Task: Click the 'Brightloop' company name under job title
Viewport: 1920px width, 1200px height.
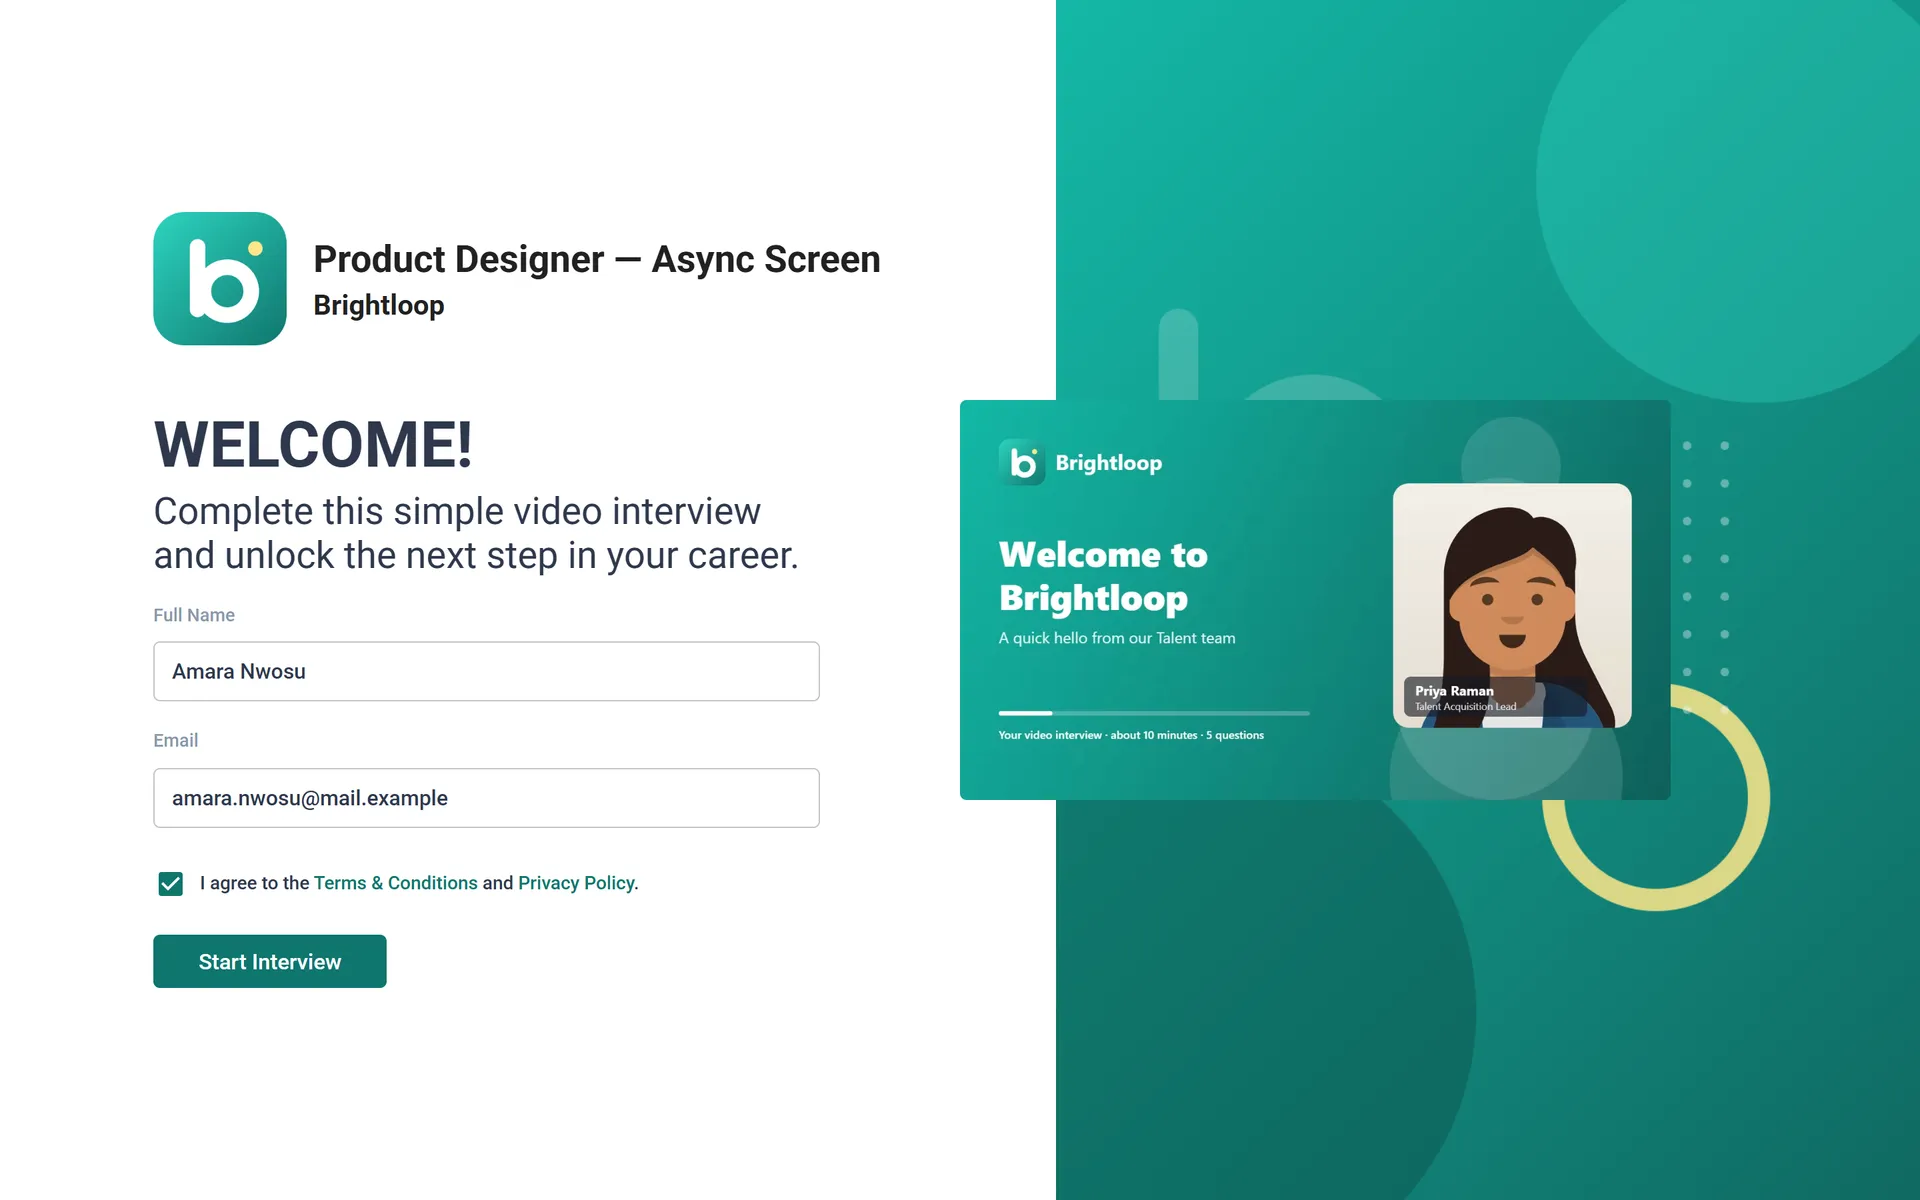Action: (379, 305)
